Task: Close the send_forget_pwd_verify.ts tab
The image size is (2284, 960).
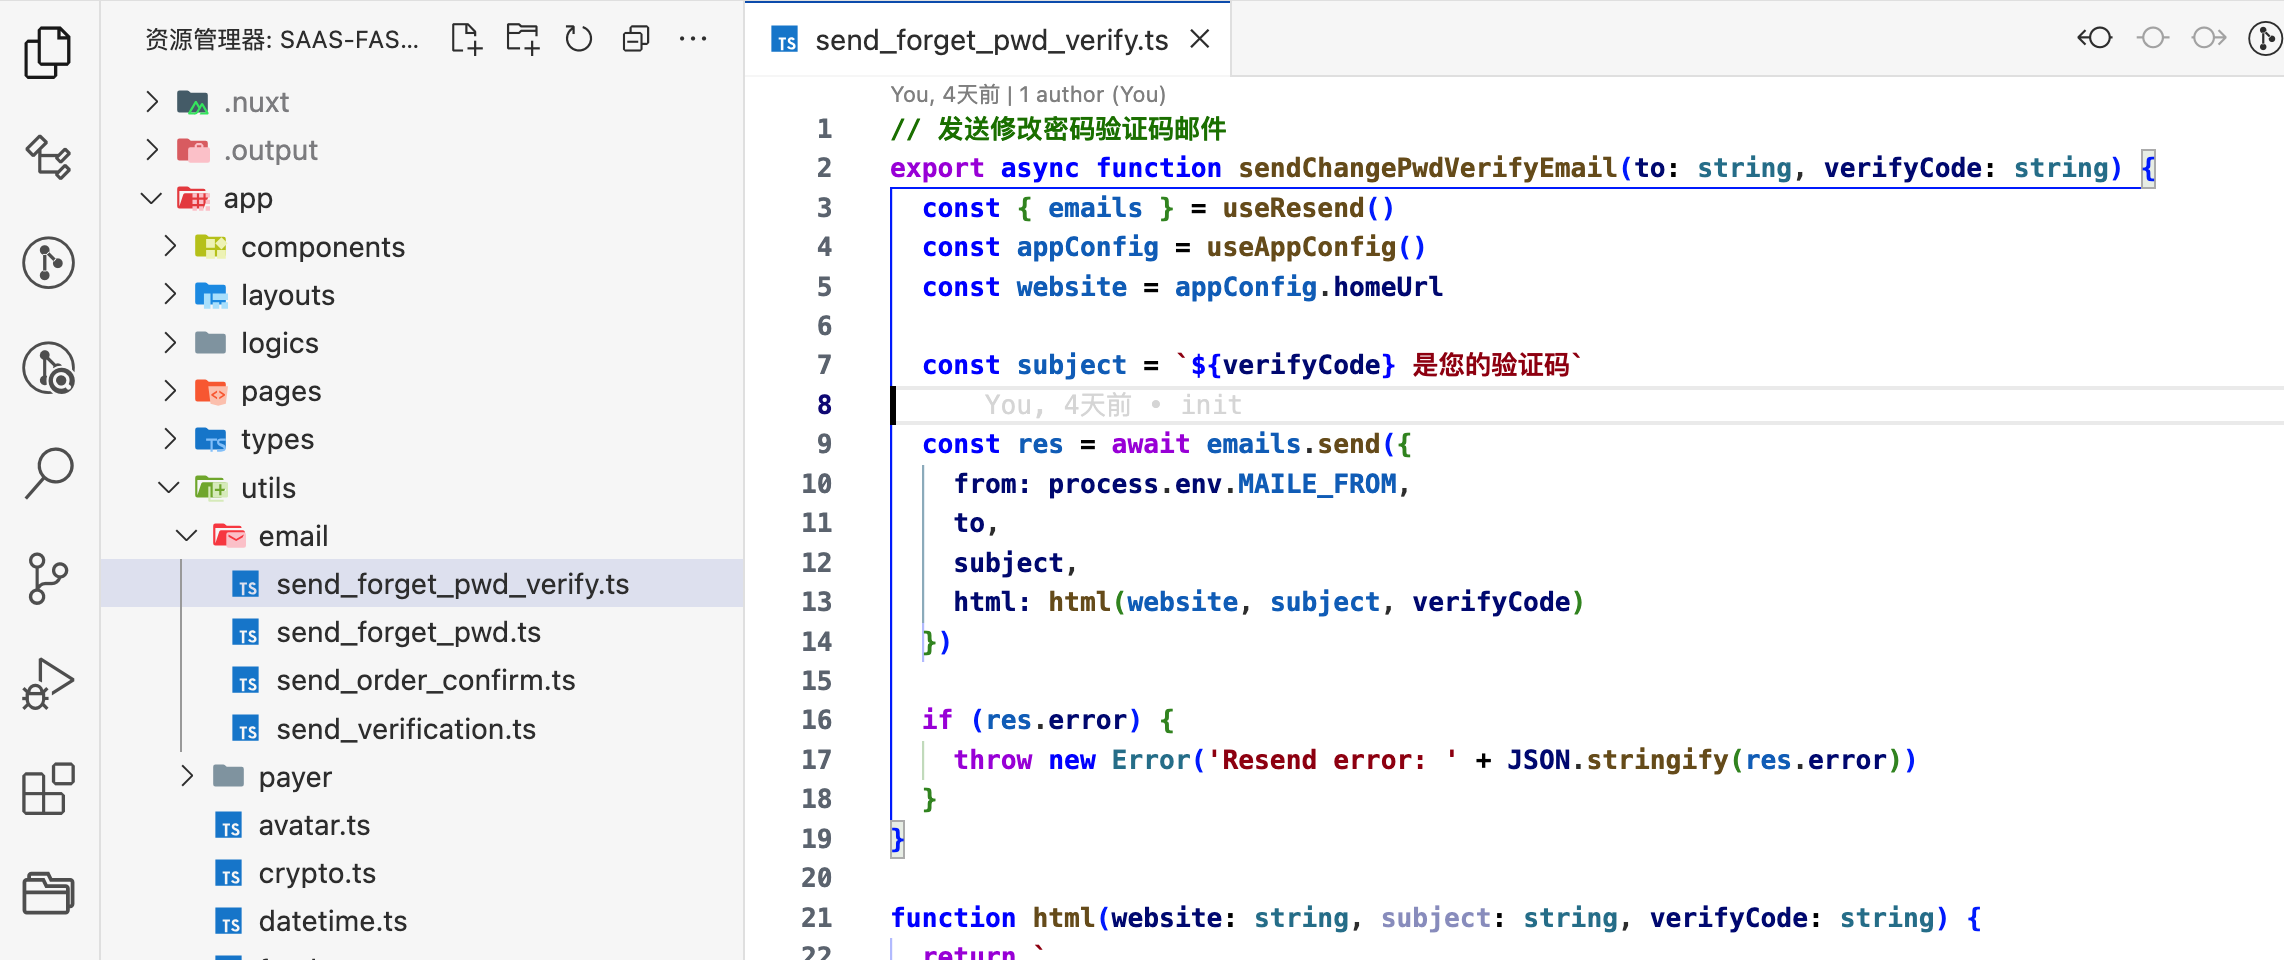Action: pos(1200,39)
